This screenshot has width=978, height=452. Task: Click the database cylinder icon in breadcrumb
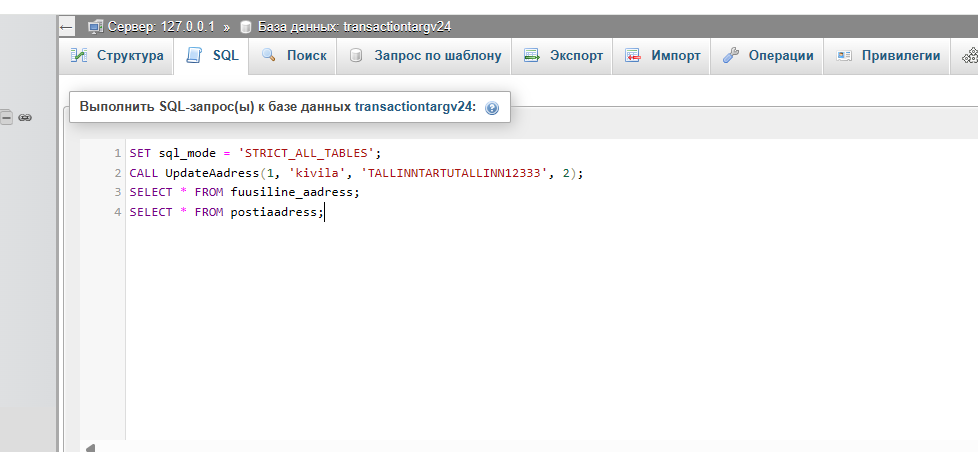point(246,27)
